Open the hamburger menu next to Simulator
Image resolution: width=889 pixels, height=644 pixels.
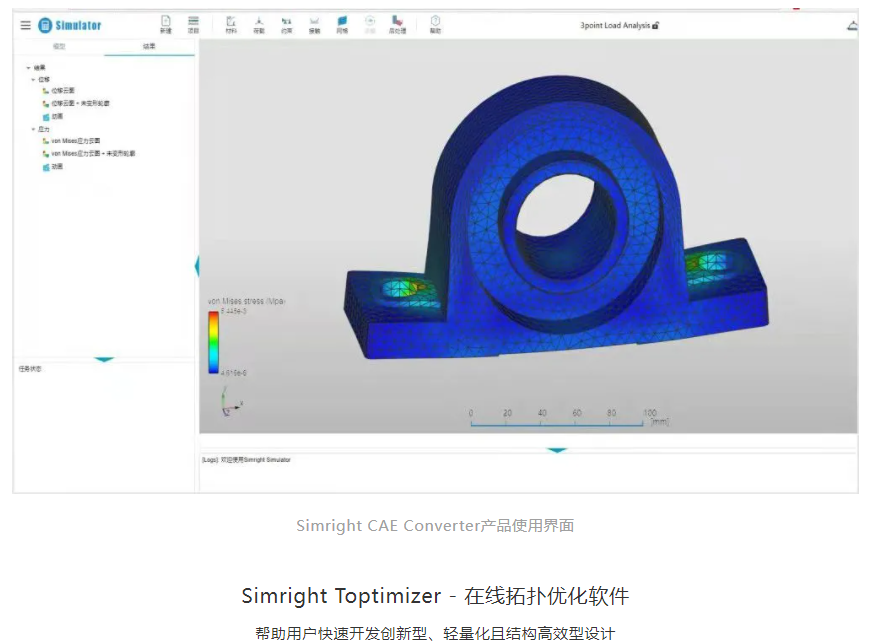tap(26, 26)
